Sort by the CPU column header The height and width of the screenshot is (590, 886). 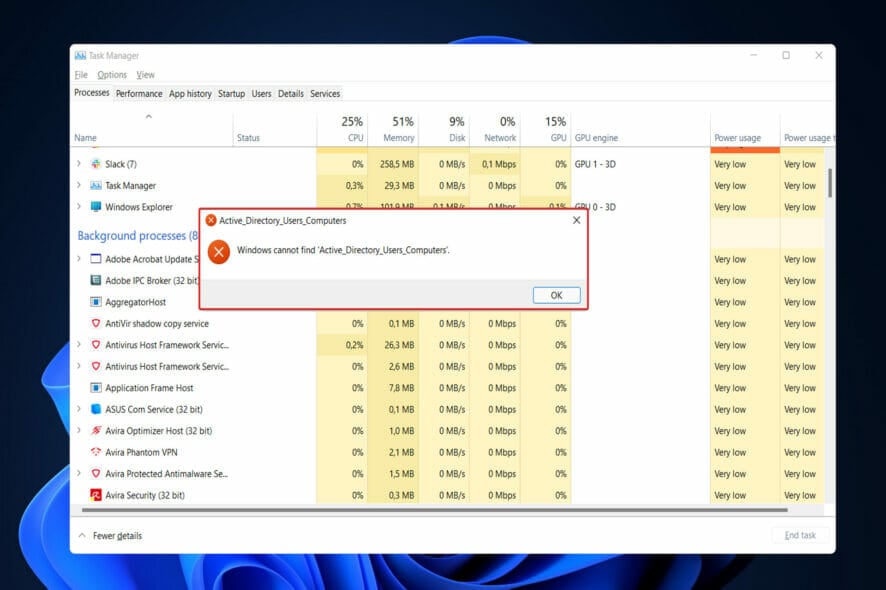[x=342, y=129]
